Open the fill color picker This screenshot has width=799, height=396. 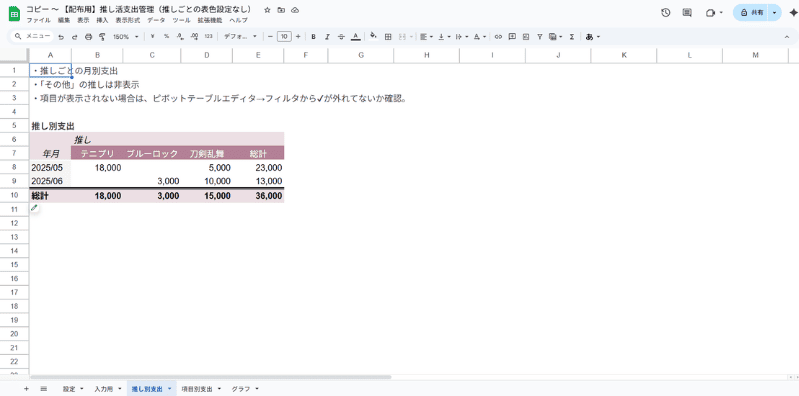374,37
